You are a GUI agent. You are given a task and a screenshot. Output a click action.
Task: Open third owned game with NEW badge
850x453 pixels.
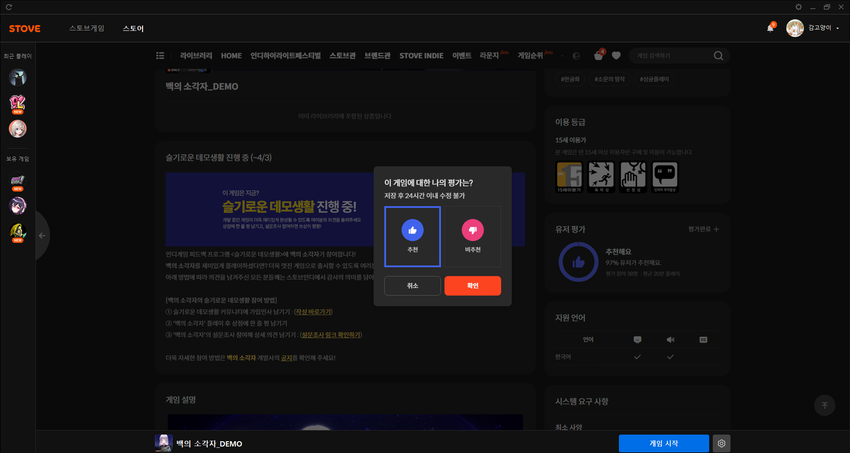17,232
